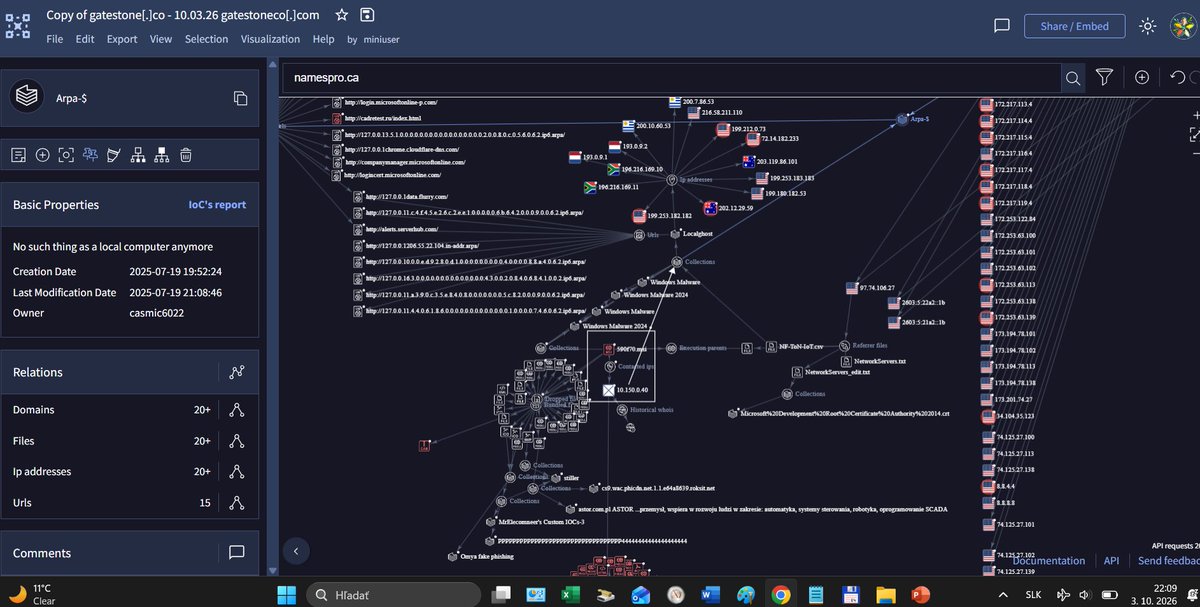Star this graph as favorite
Viewport: 1200px width, 607px height.
342,15
